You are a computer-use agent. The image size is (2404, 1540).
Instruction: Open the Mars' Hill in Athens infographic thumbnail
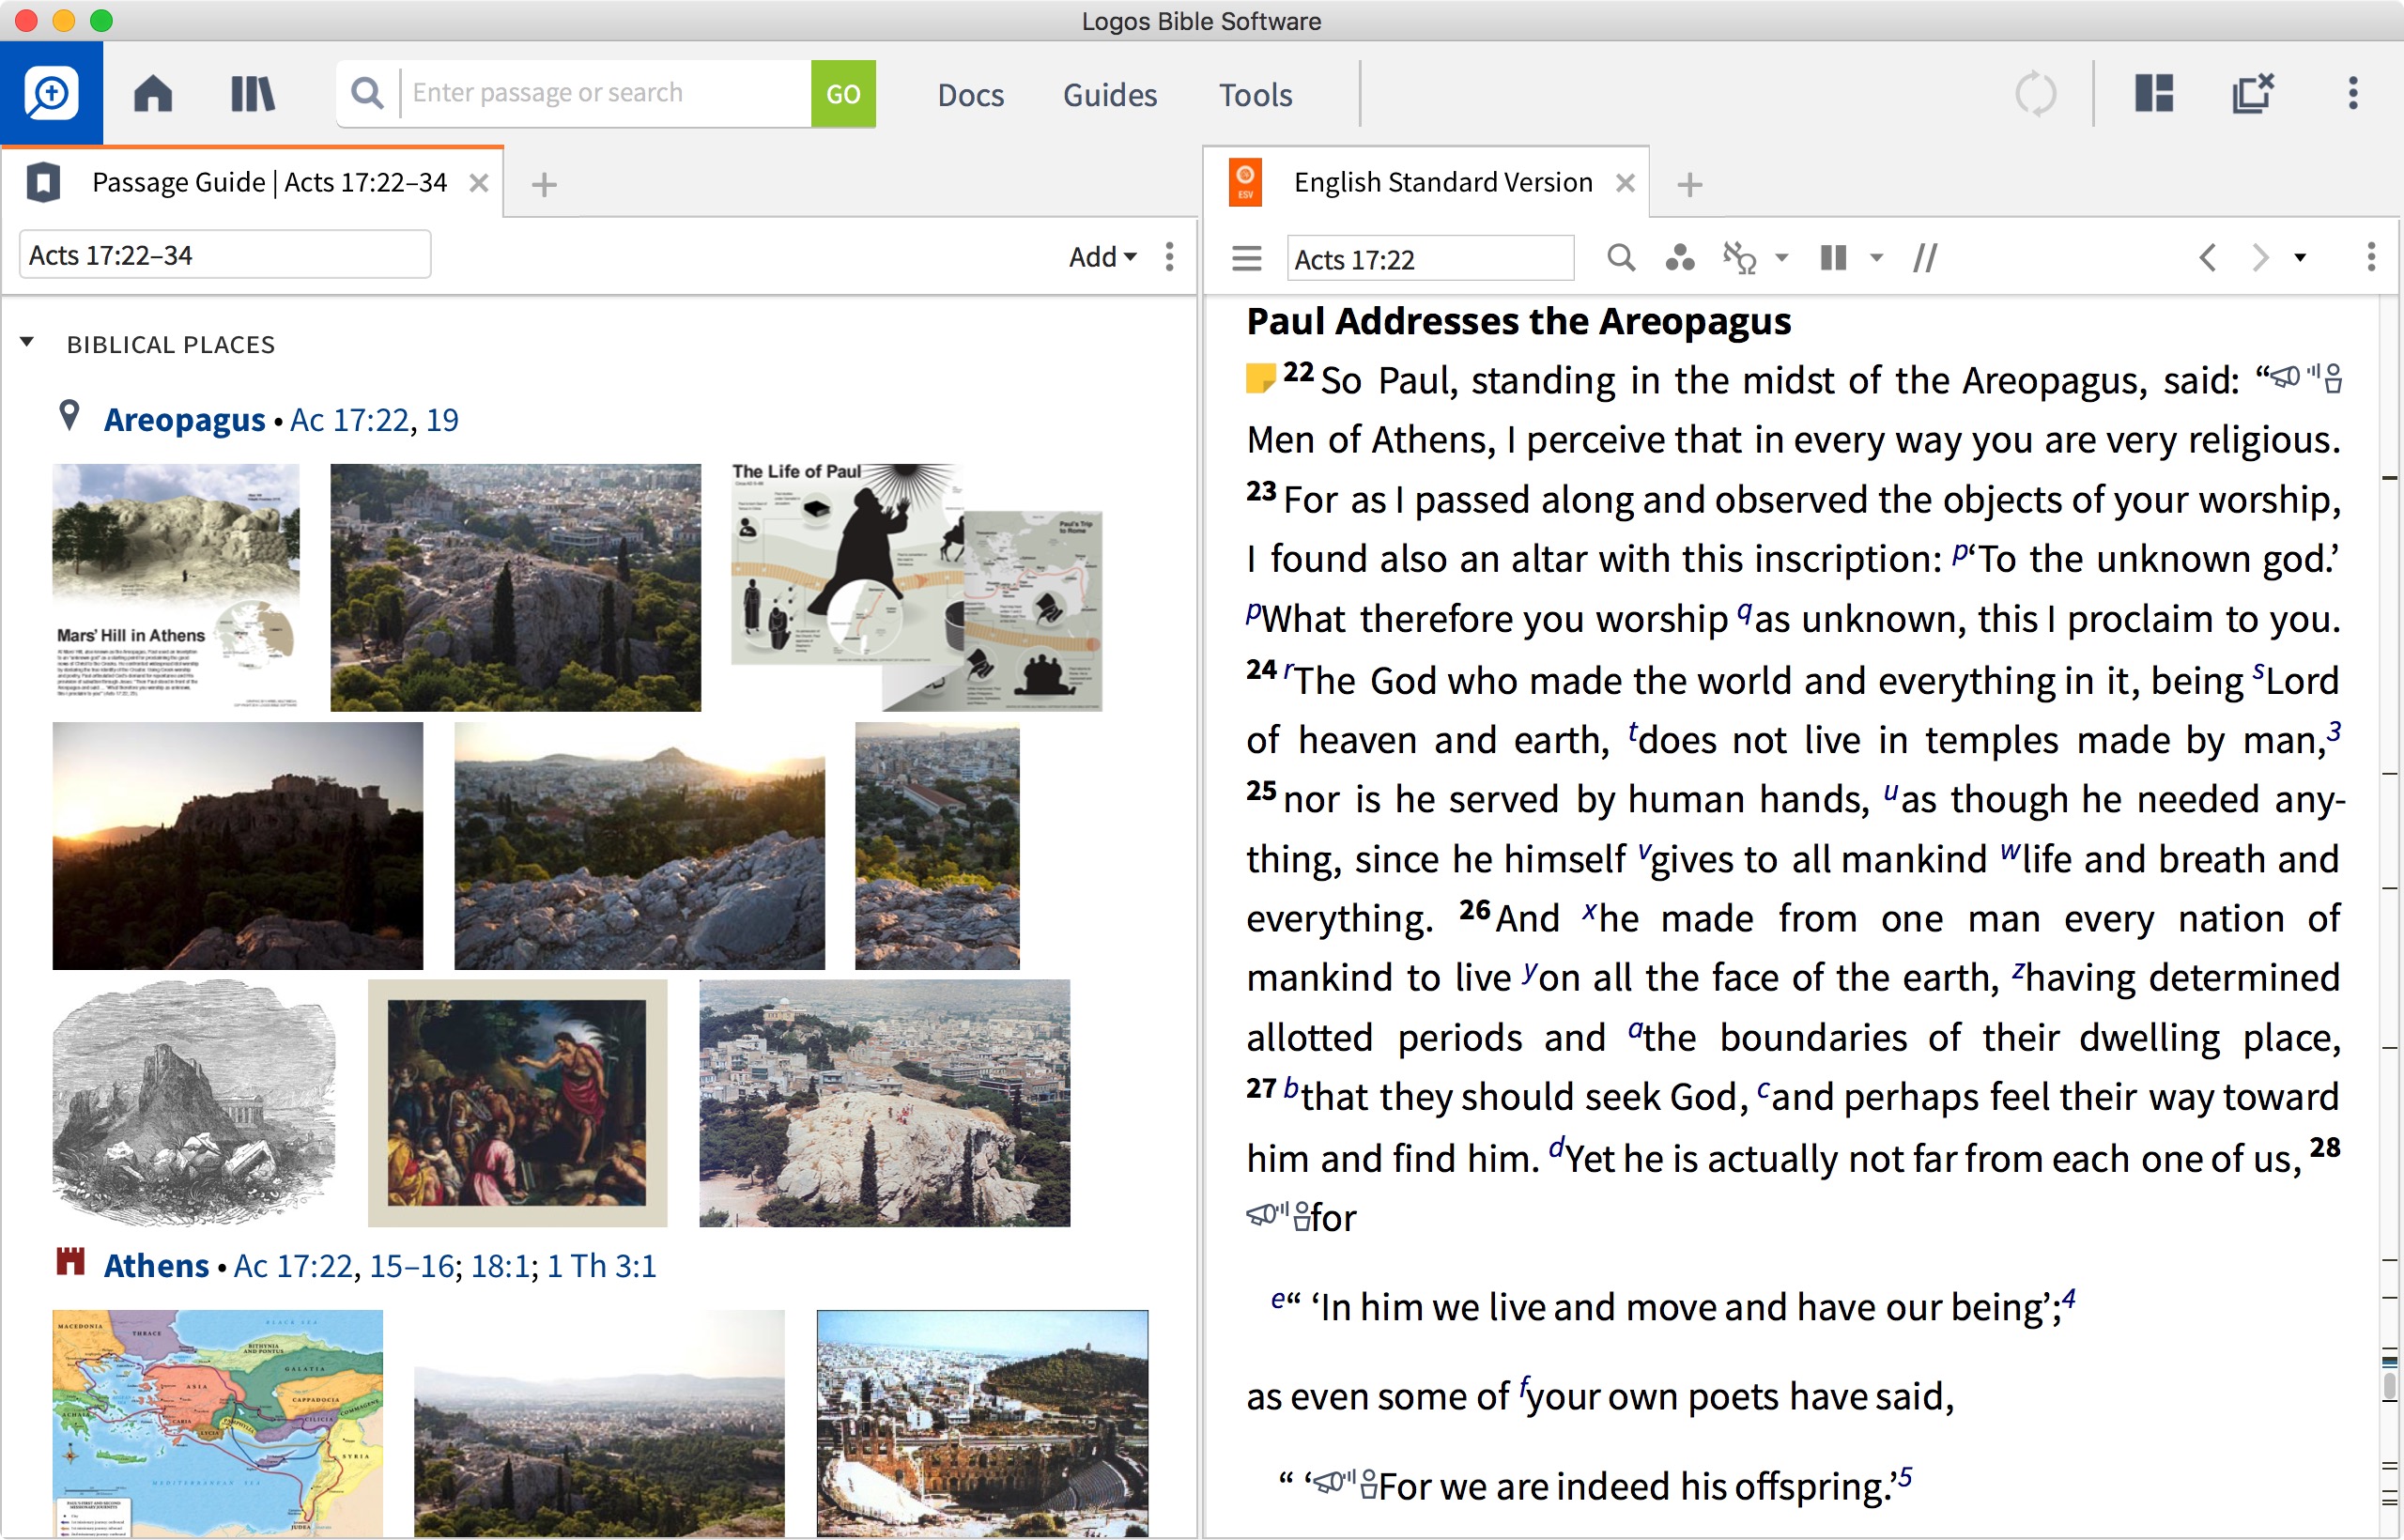[x=176, y=587]
